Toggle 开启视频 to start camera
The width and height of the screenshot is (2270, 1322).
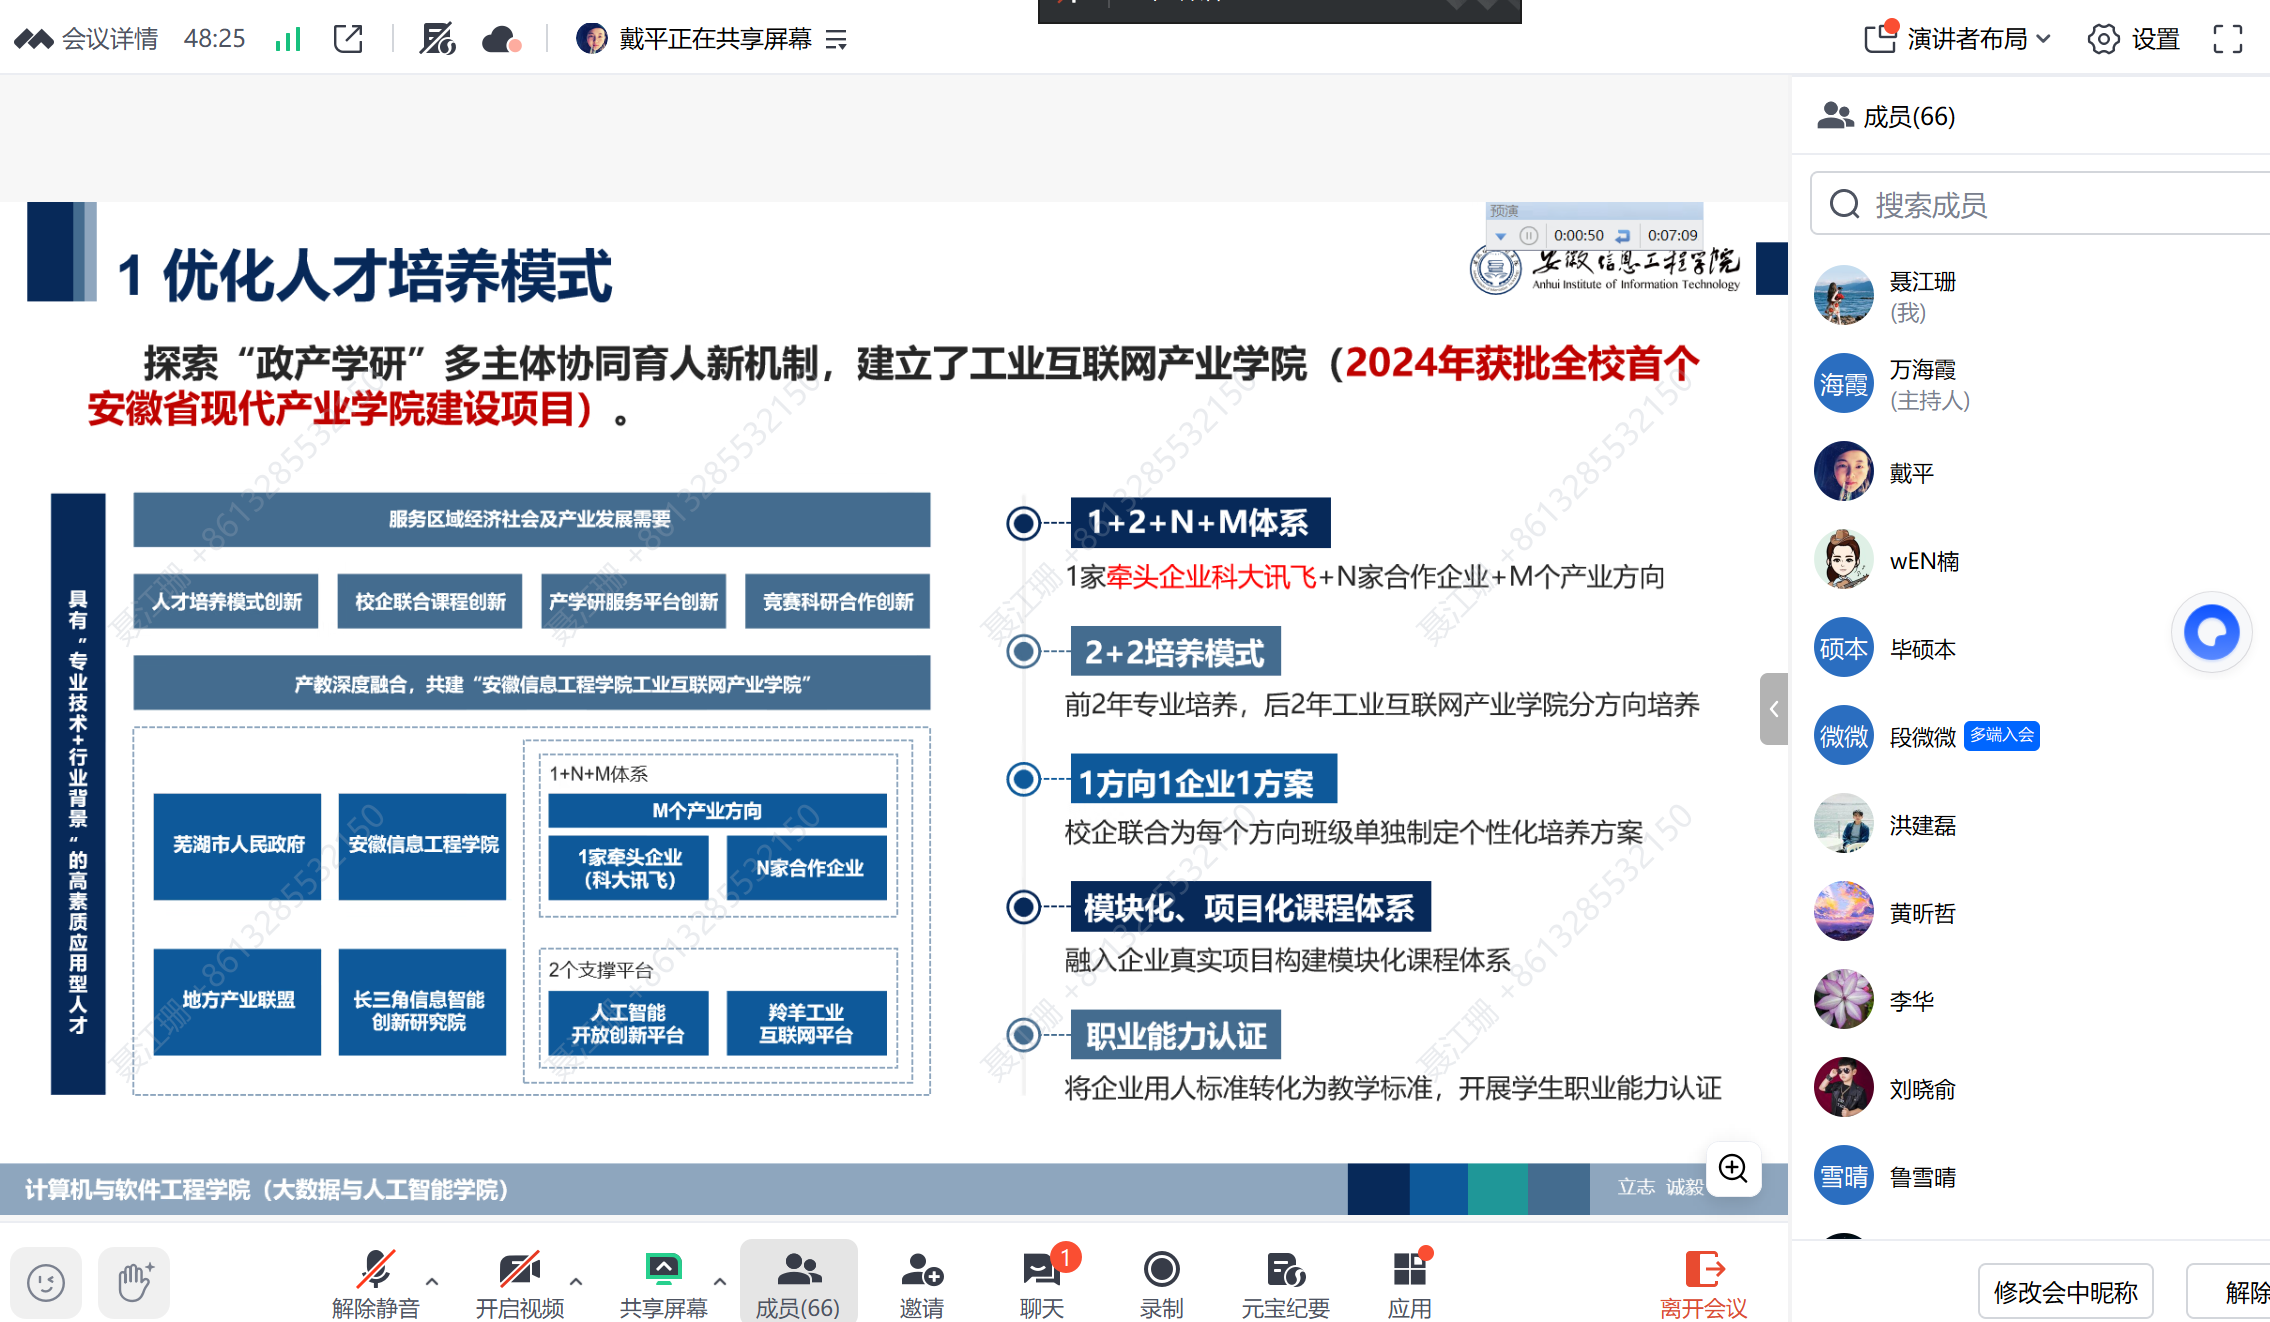[521, 1283]
